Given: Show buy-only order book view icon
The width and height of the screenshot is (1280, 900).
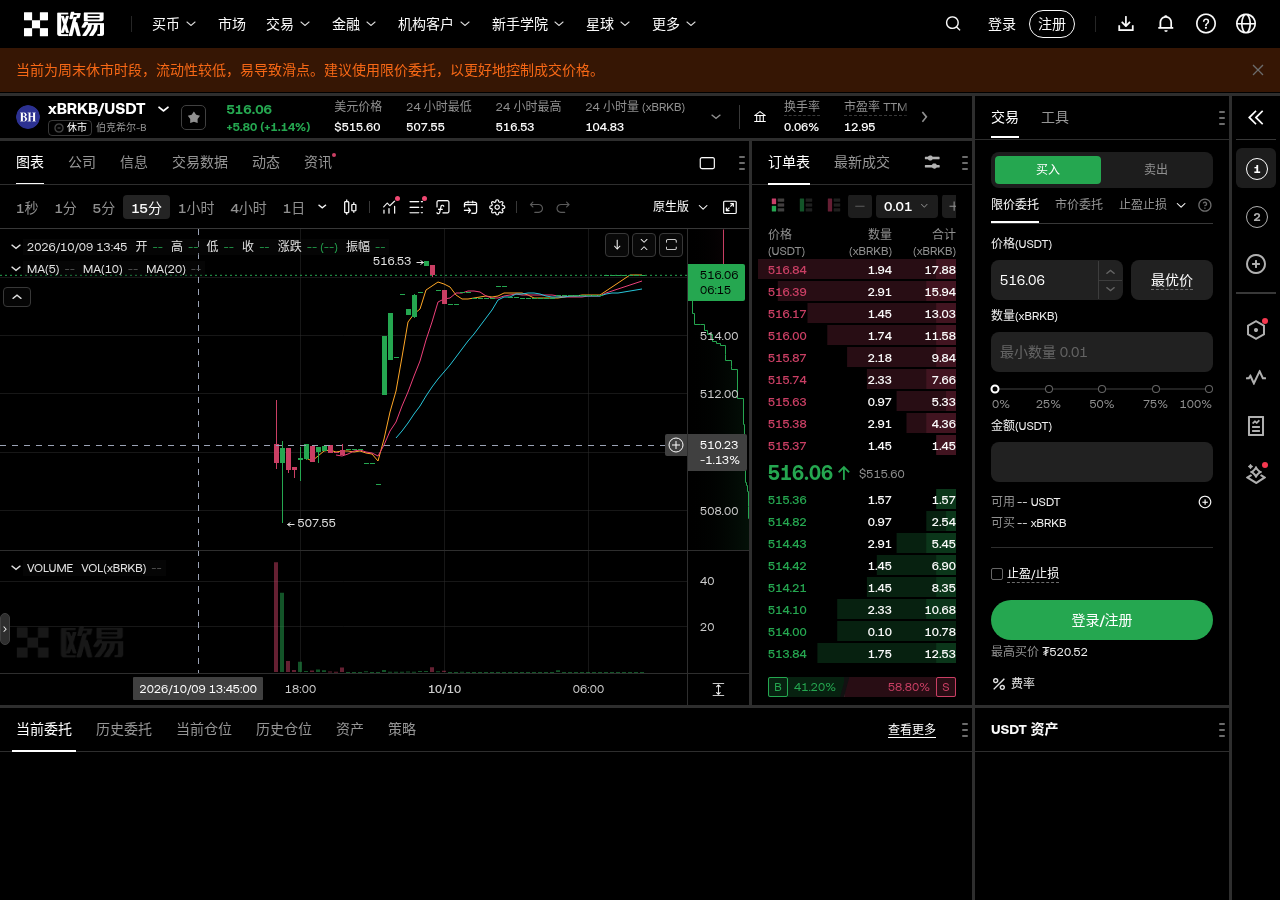Looking at the screenshot, I should pos(806,205).
